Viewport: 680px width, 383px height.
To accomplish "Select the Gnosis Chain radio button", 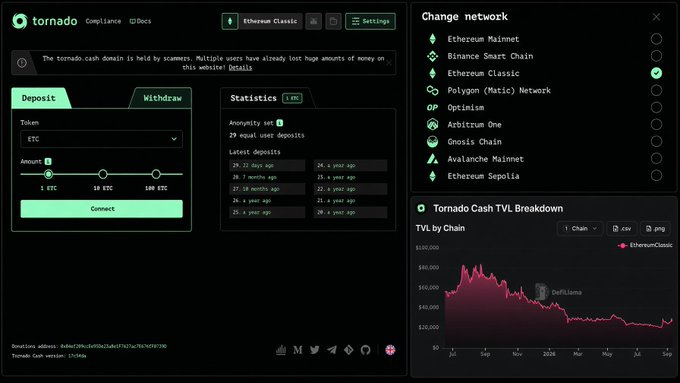I will (656, 141).
